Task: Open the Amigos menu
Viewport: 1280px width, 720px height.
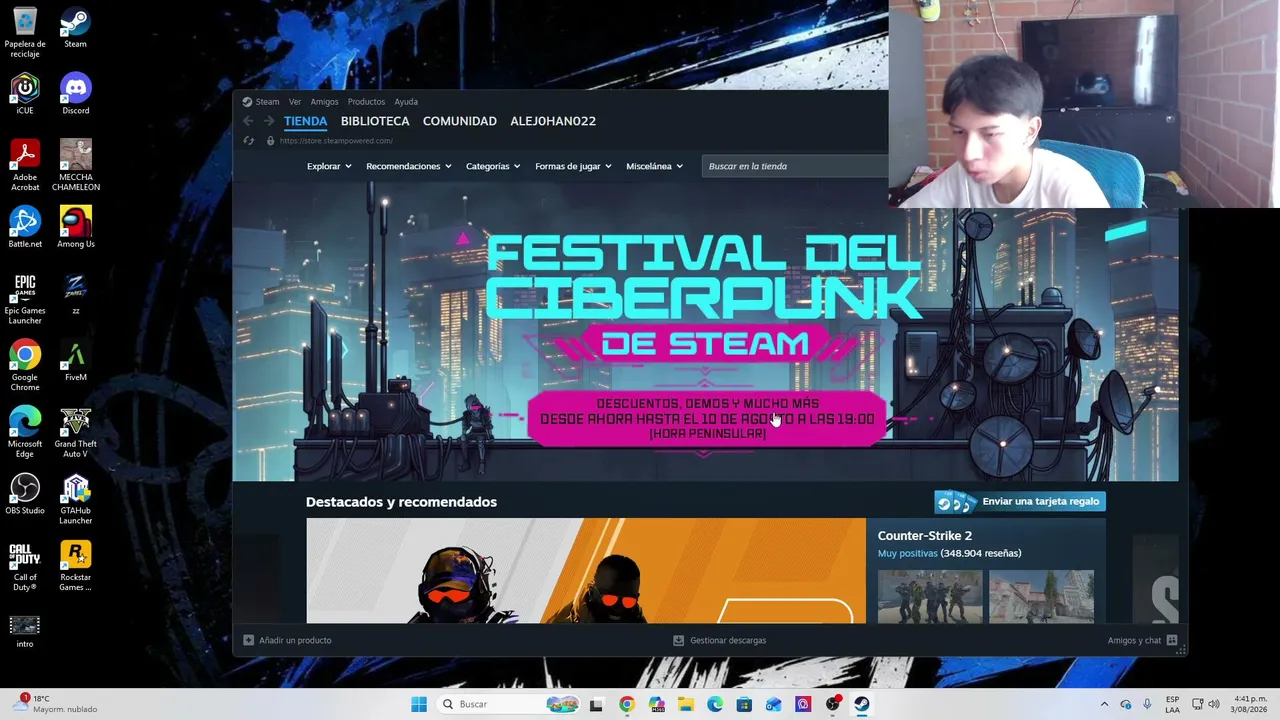Action: (x=324, y=101)
